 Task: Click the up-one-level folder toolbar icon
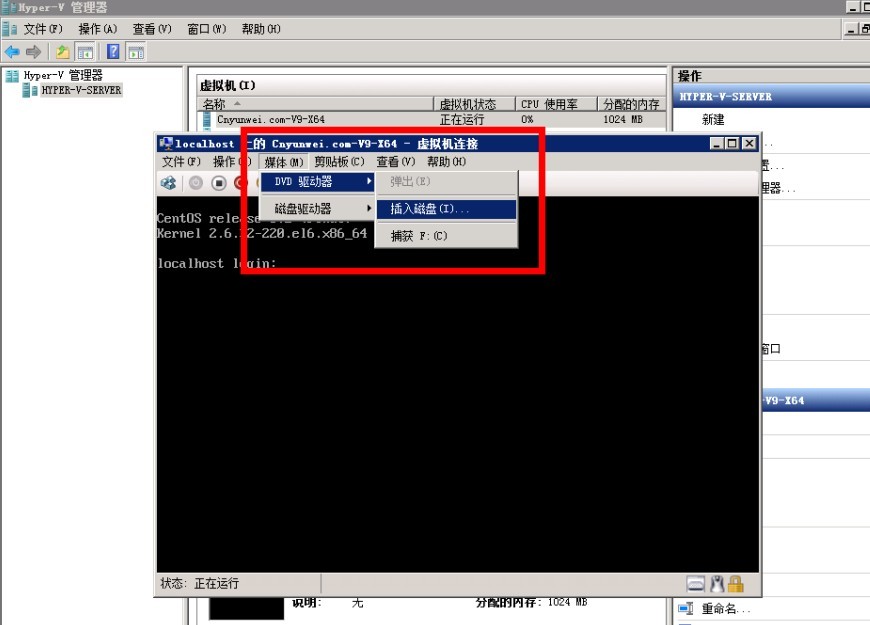click(x=62, y=52)
